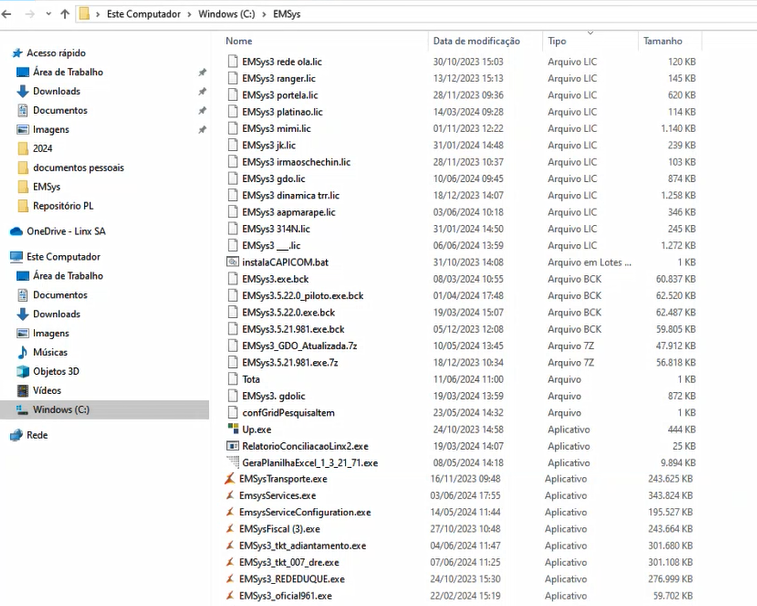Select 'Acesso rápido' in navigation pane
Screen dimensions: 757x606
click(x=56, y=53)
